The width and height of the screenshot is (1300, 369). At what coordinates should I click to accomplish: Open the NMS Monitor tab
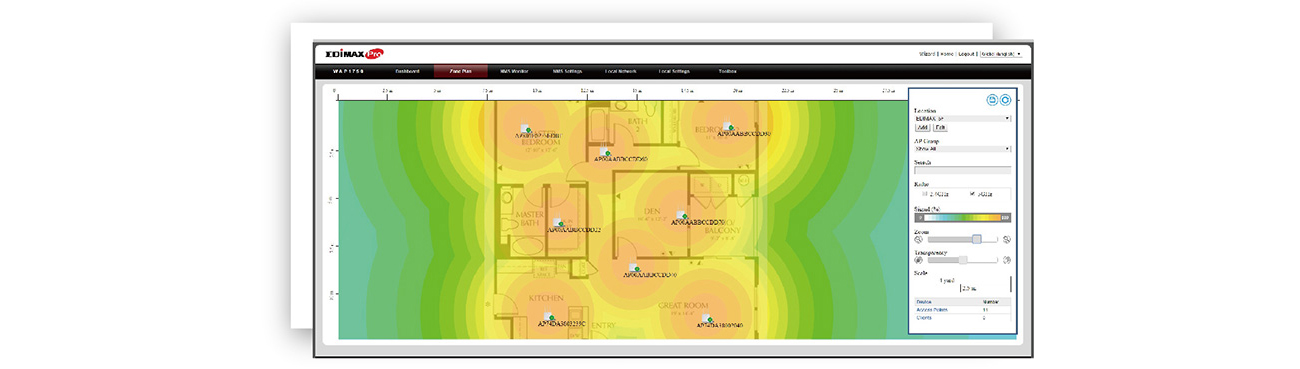513,72
